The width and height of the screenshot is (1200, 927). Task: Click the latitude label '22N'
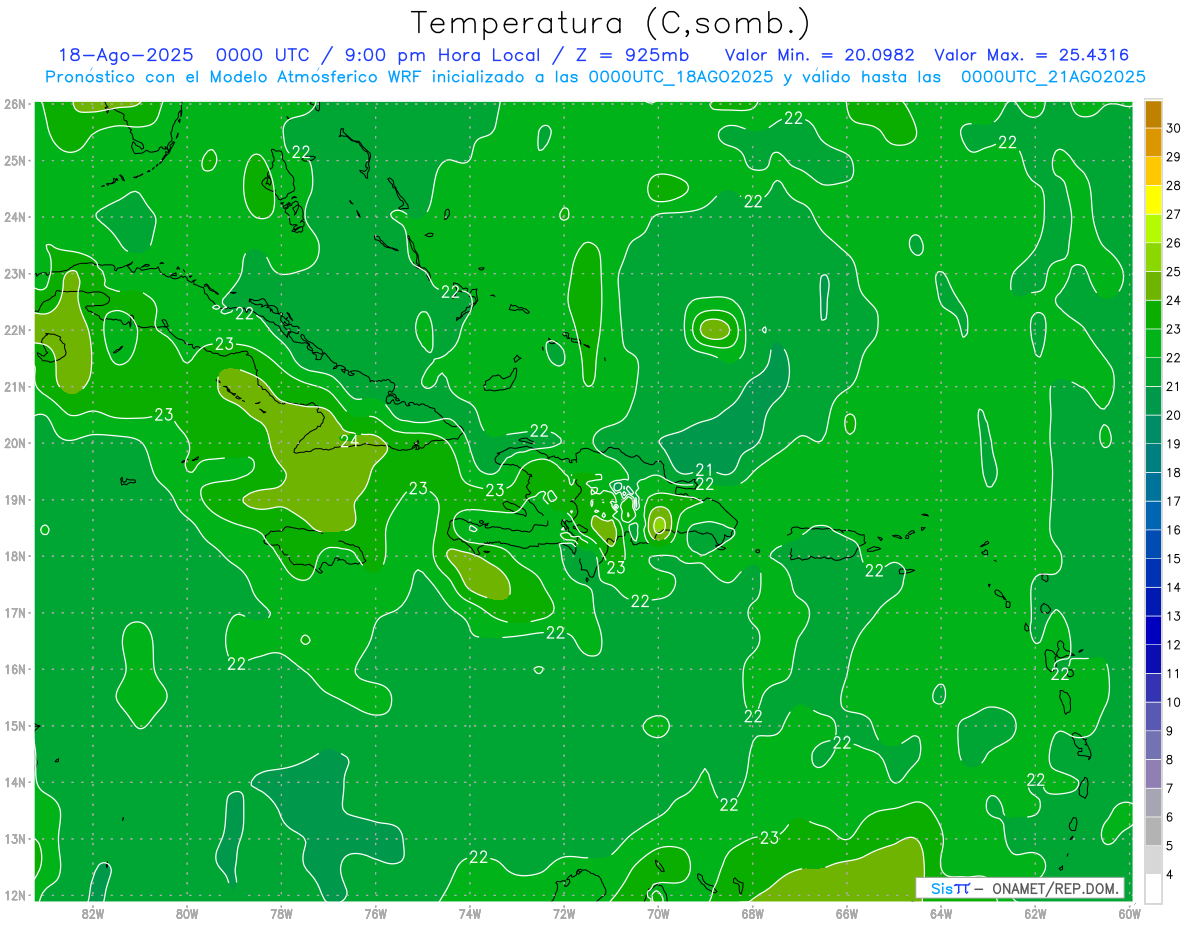tap(15, 330)
